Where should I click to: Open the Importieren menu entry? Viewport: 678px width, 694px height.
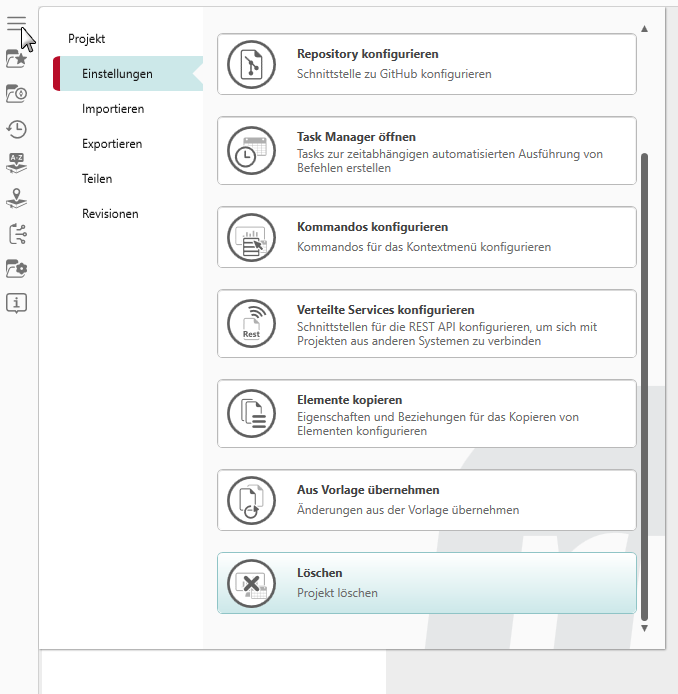coord(113,109)
